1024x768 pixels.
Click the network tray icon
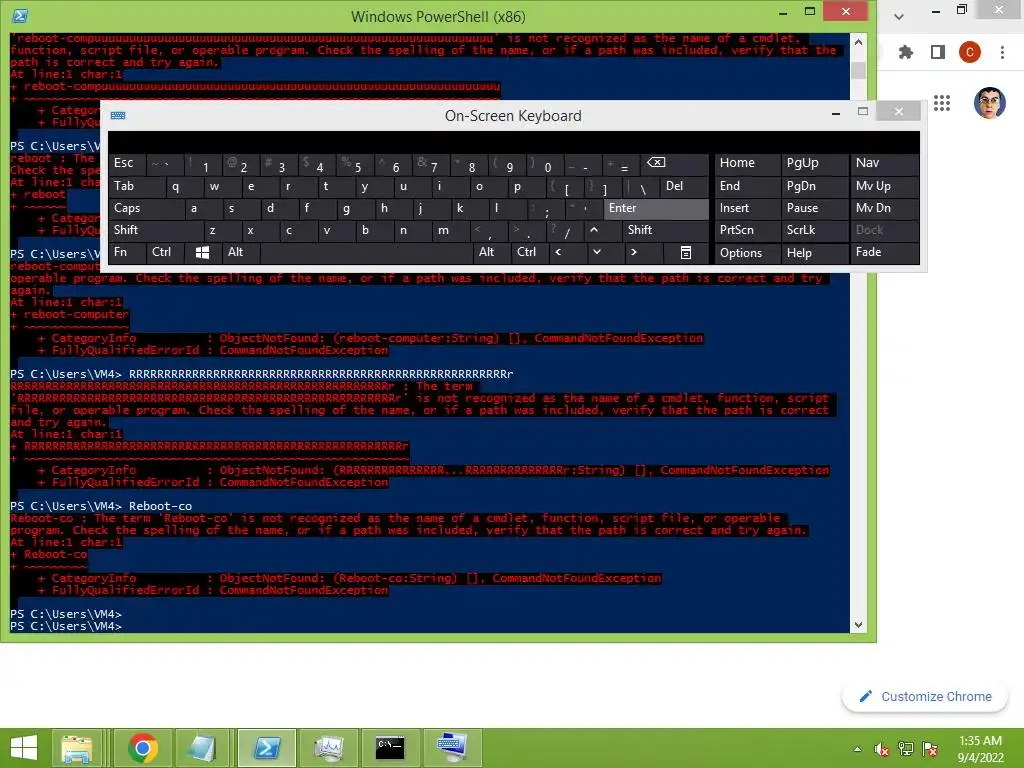click(906, 749)
